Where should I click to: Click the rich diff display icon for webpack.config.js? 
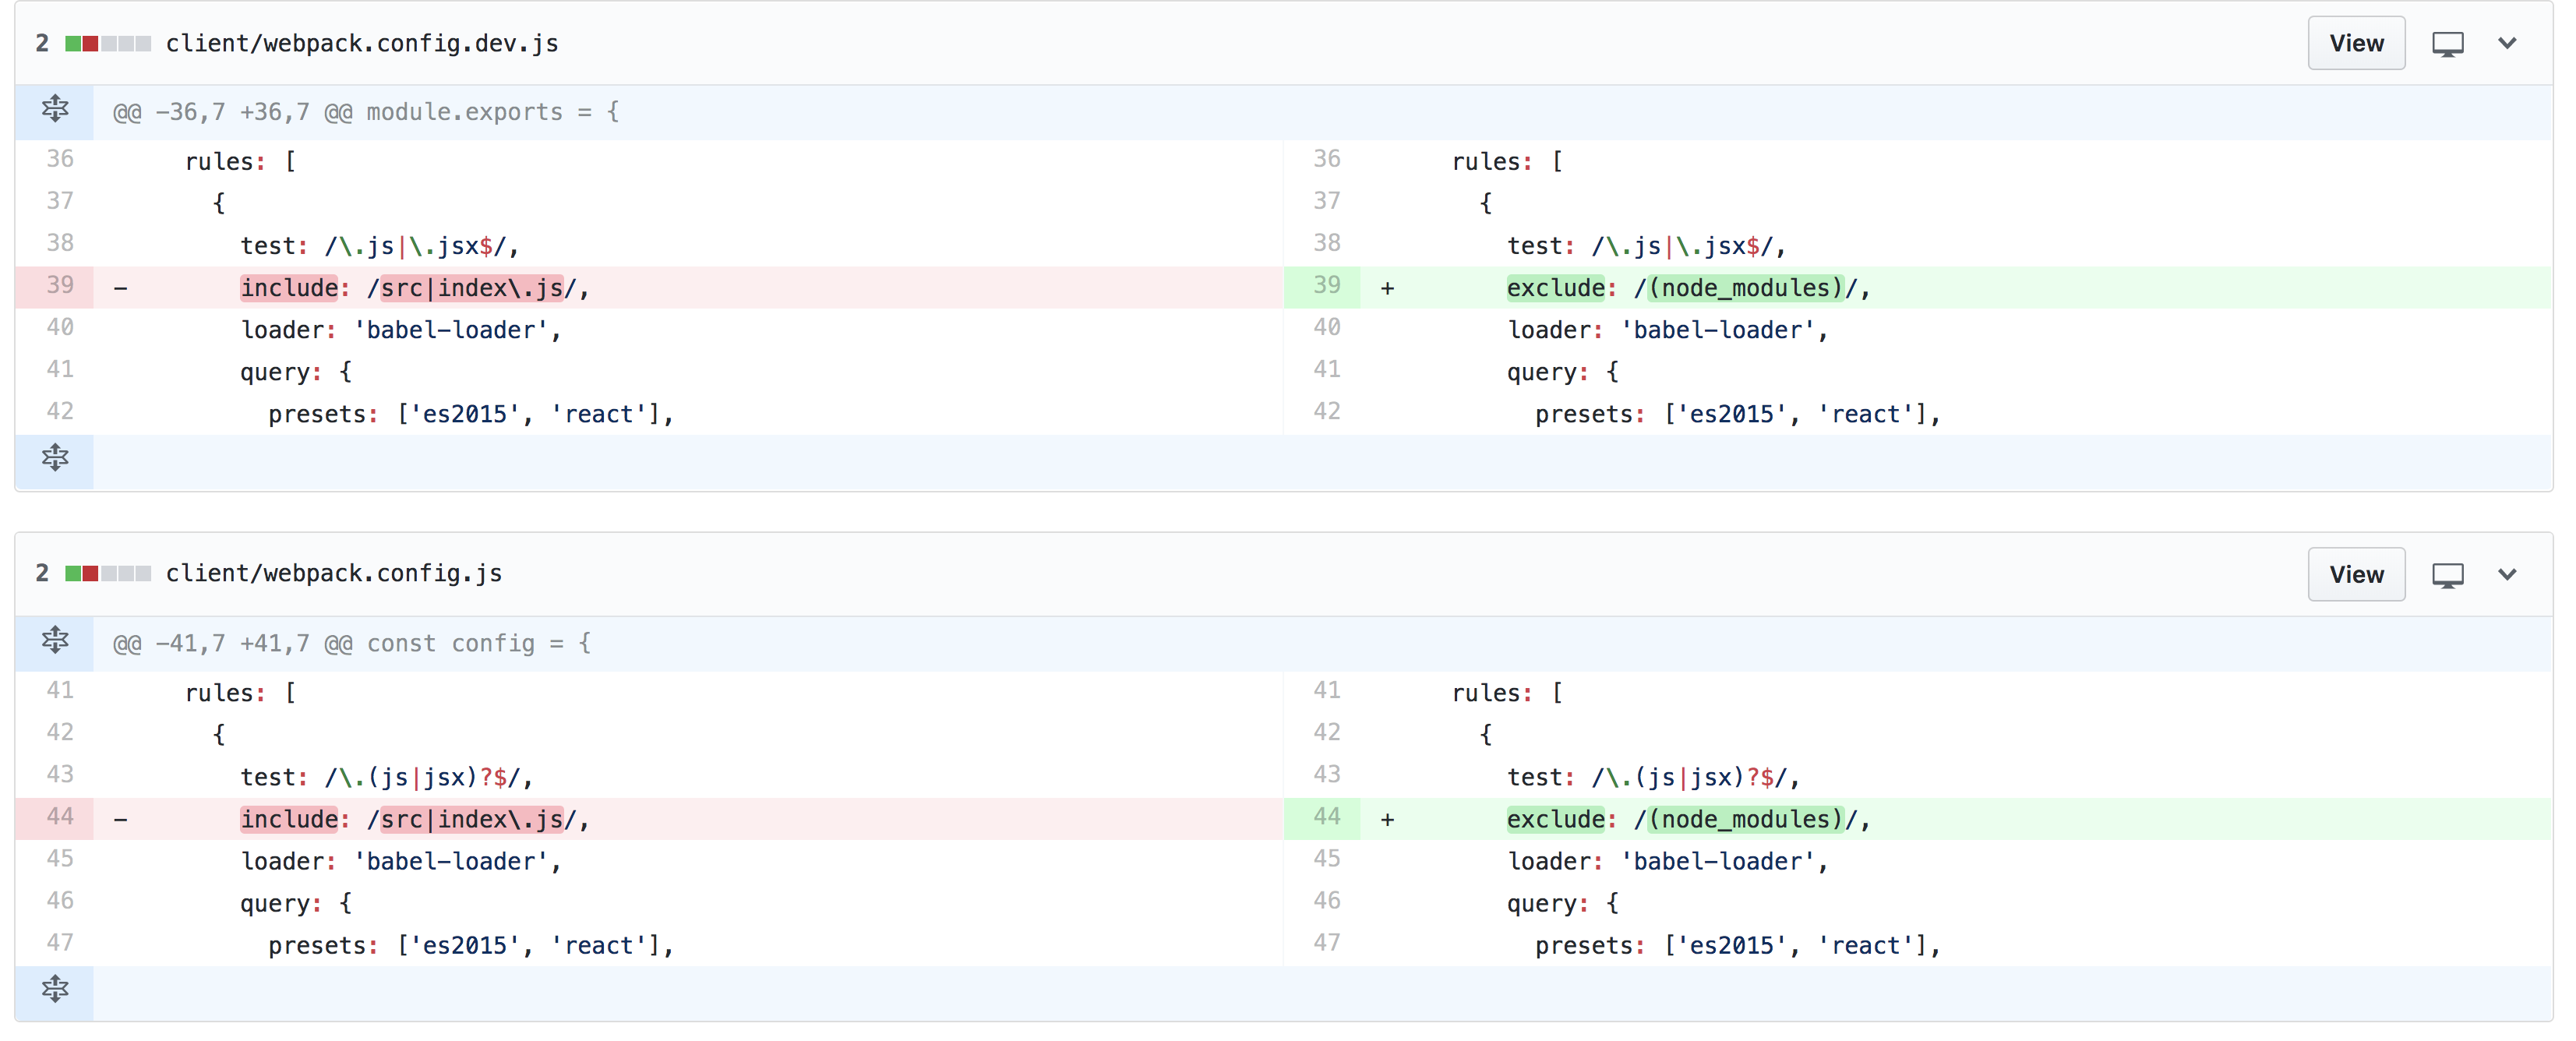[x=2449, y=574]
